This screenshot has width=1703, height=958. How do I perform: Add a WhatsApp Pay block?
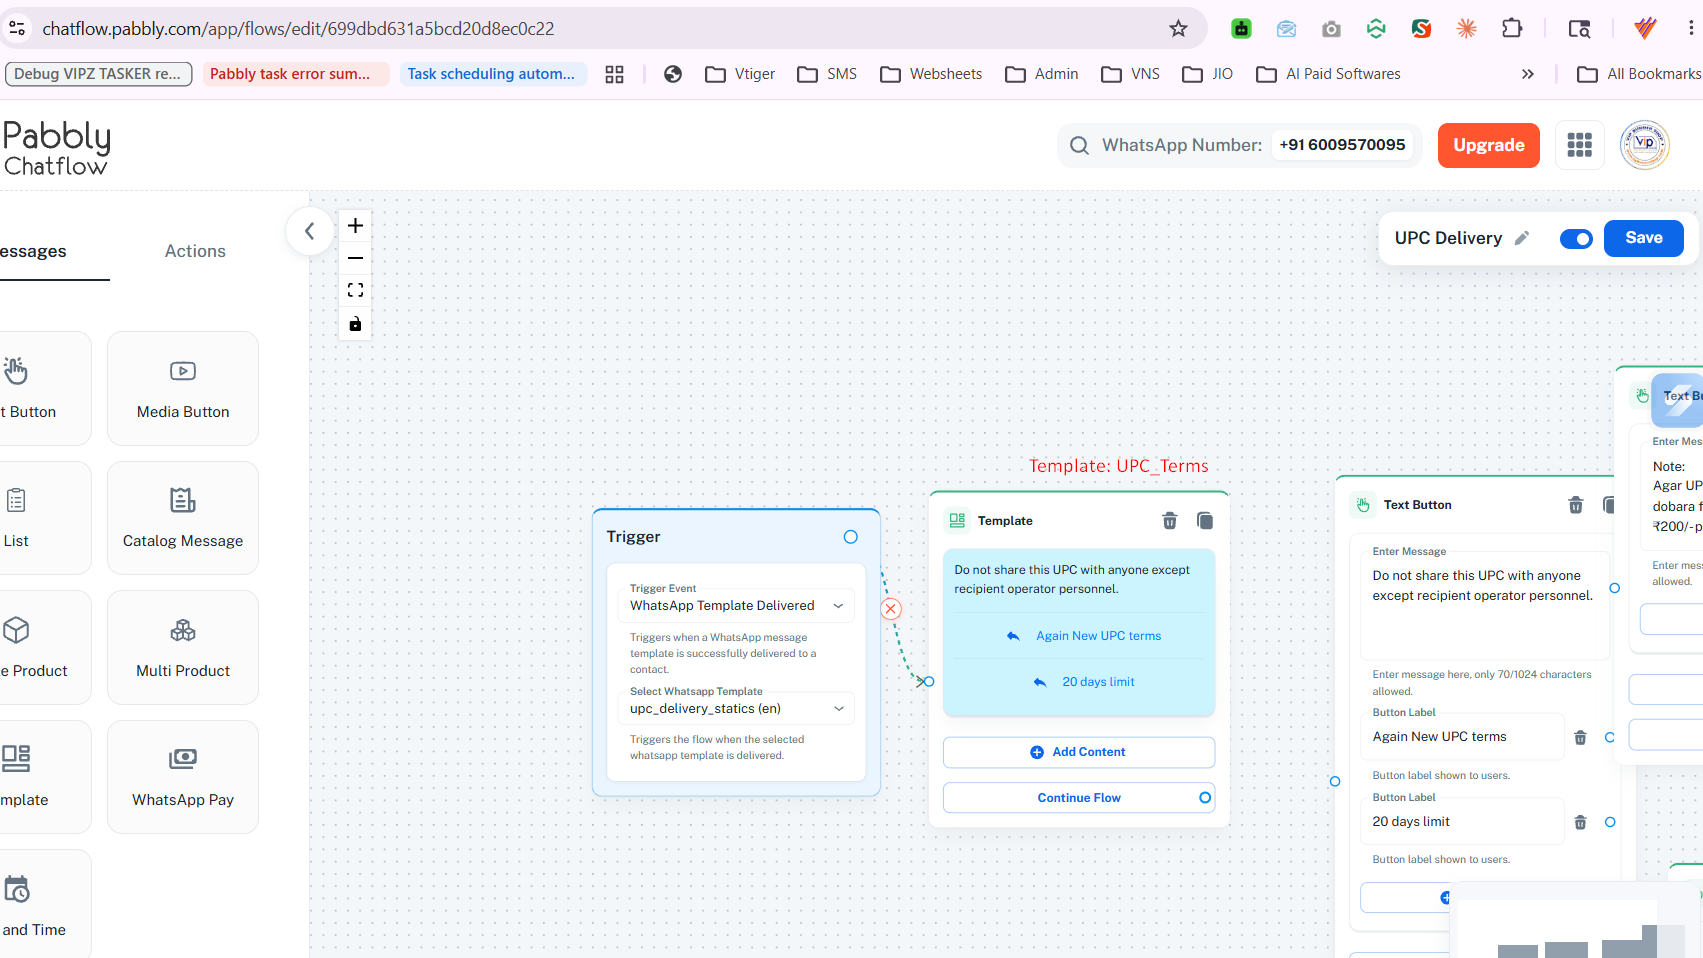(x=183, y=777)
